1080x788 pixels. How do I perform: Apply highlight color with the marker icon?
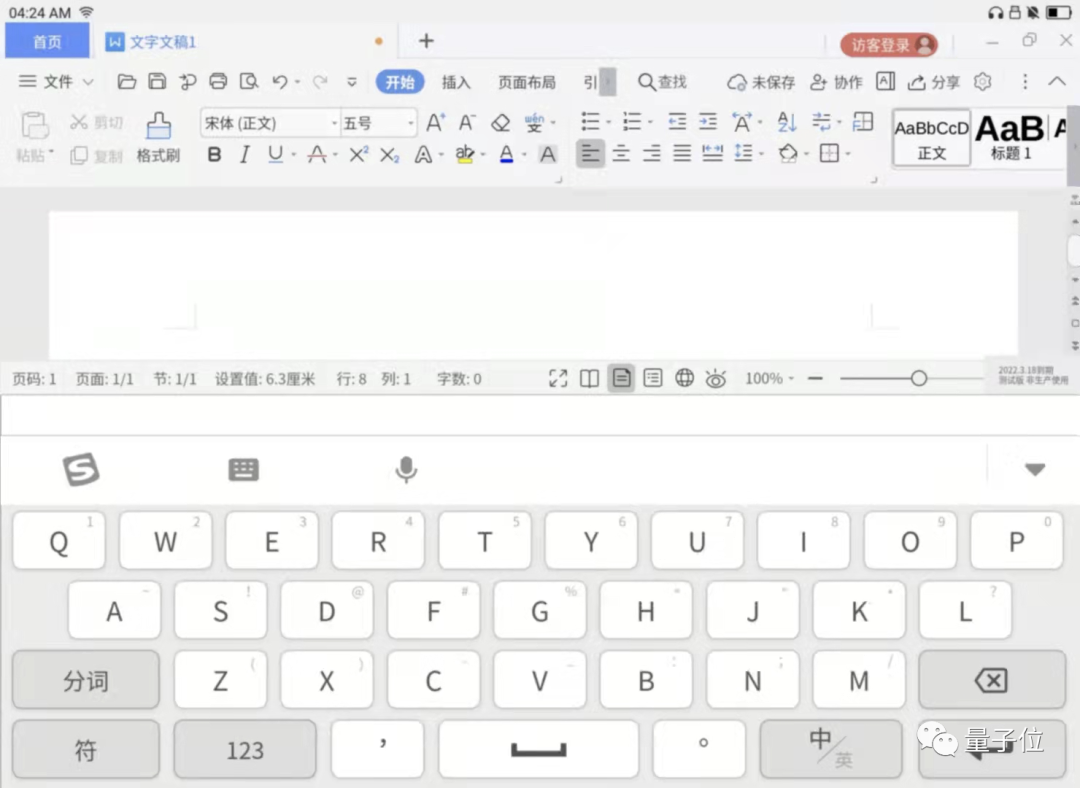[x=465, y=154]
